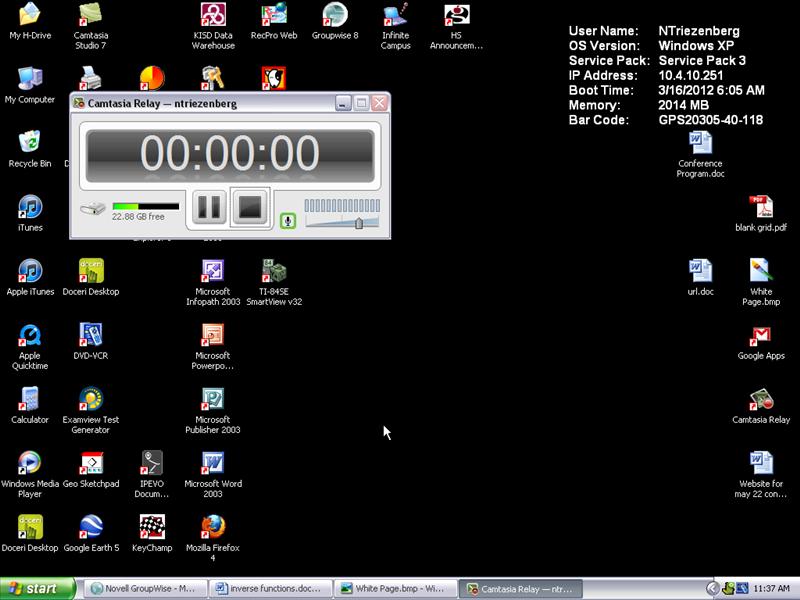The width and height of the screenshot is (800, 600).
Task: Click the green arrow system tray icon
Action: (x=729, y=588)
